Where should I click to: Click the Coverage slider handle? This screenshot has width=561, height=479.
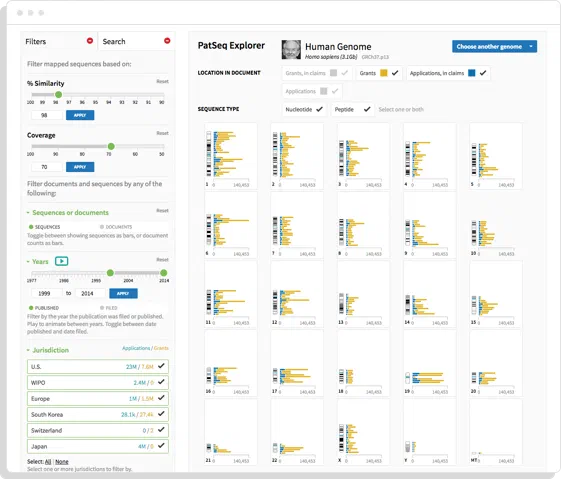(x=111, y=146)
